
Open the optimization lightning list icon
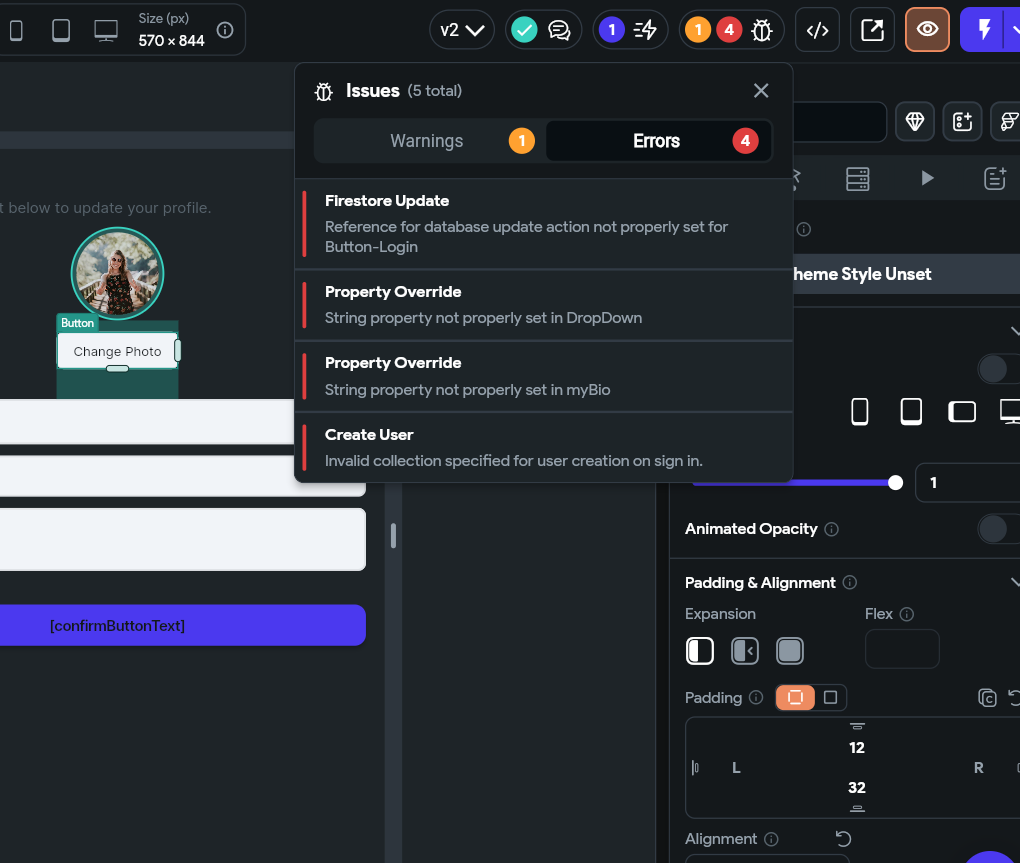point(645,30)
